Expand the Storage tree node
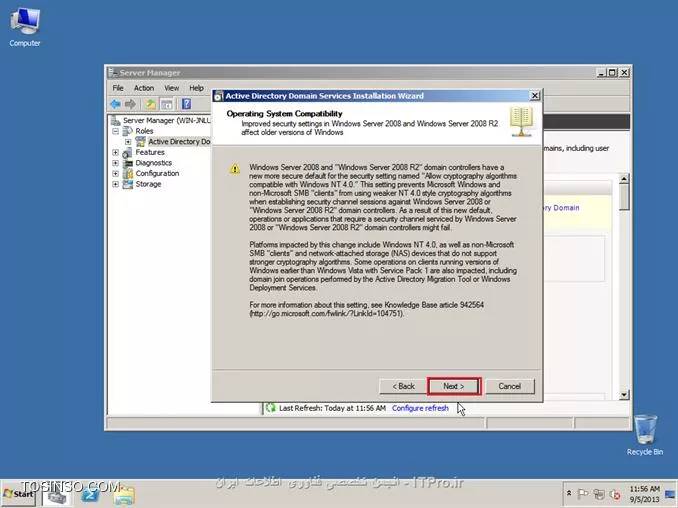The width and height of the screenshot is (678, 508). (x=115, y=184)
